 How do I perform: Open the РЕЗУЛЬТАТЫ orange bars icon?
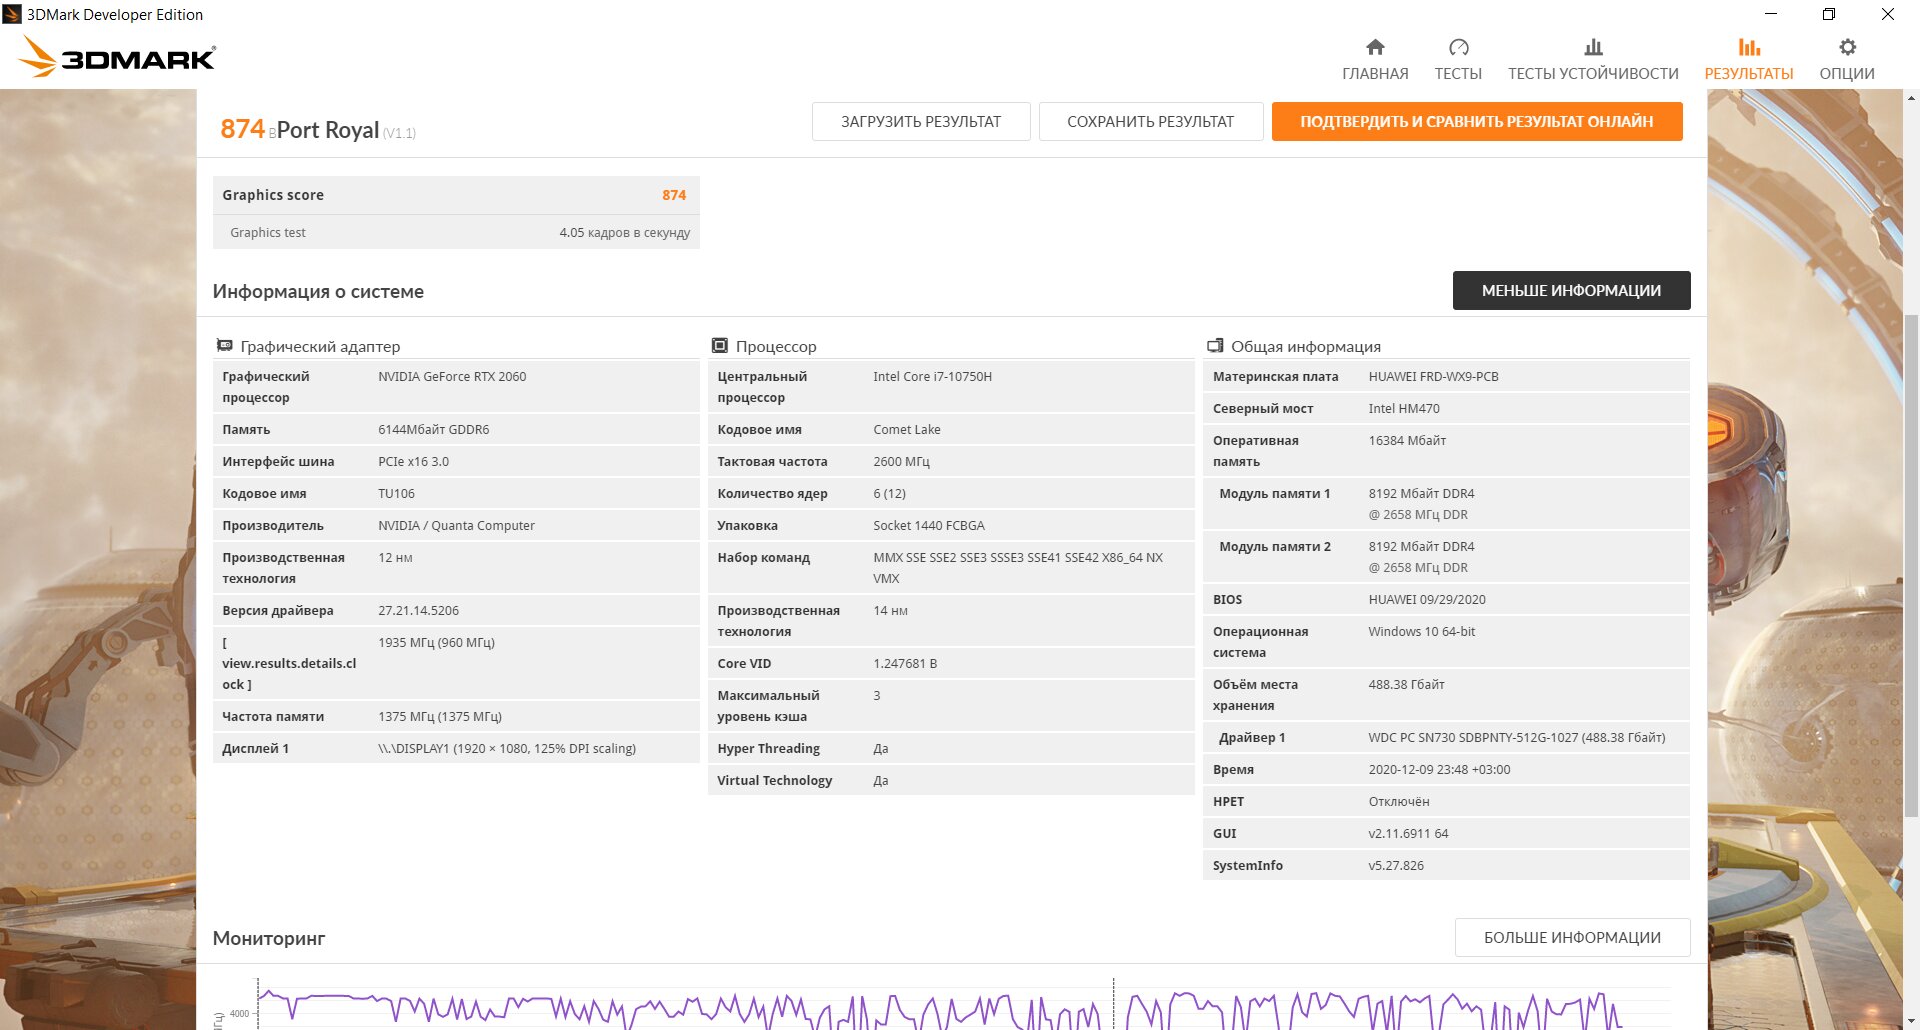click(x=1749, y=47)
